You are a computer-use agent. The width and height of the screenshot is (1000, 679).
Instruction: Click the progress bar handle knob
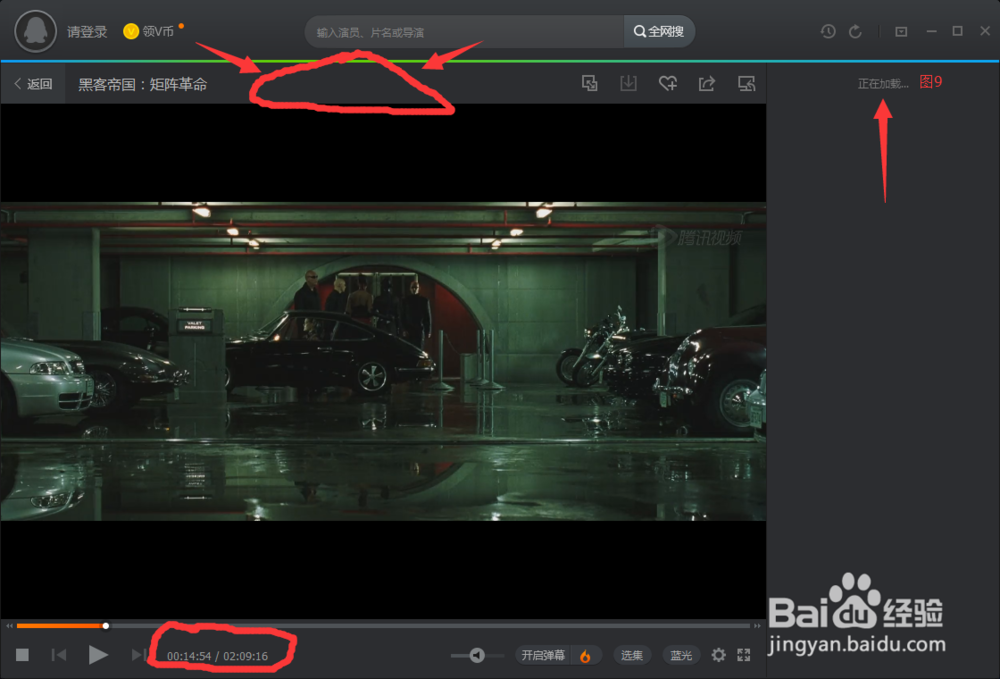(106, 626)
